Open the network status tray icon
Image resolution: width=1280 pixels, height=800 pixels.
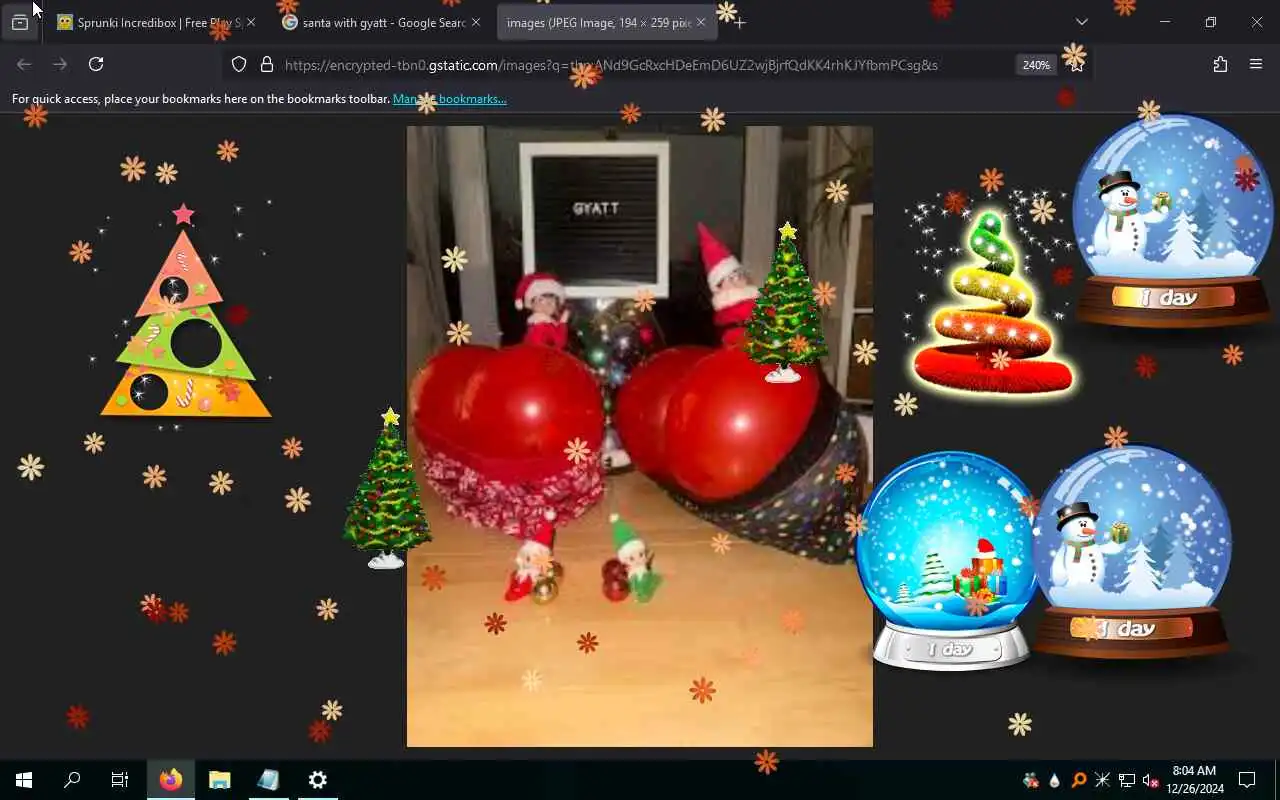click(x=1127, y=780)
